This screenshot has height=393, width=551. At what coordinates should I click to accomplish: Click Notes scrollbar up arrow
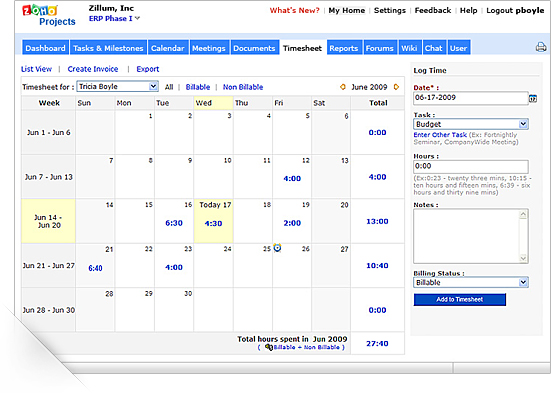coord(523,214)
